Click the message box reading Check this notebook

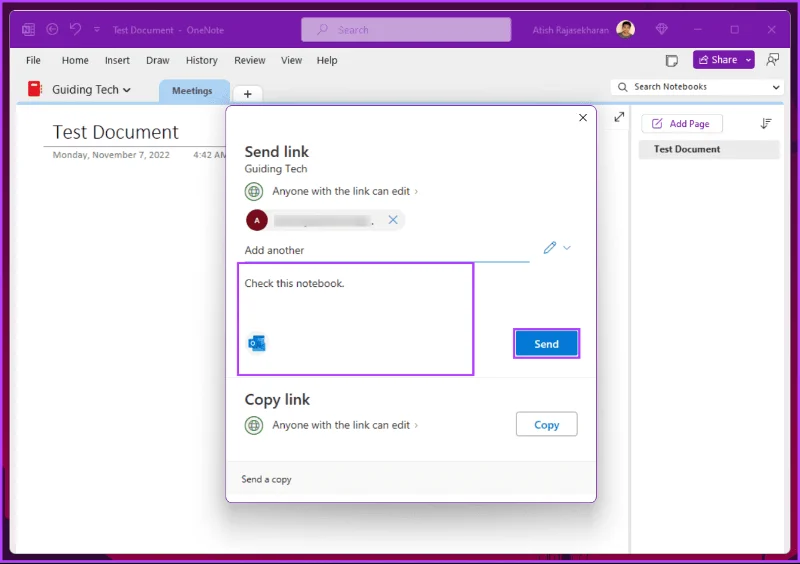click(356, 319)
